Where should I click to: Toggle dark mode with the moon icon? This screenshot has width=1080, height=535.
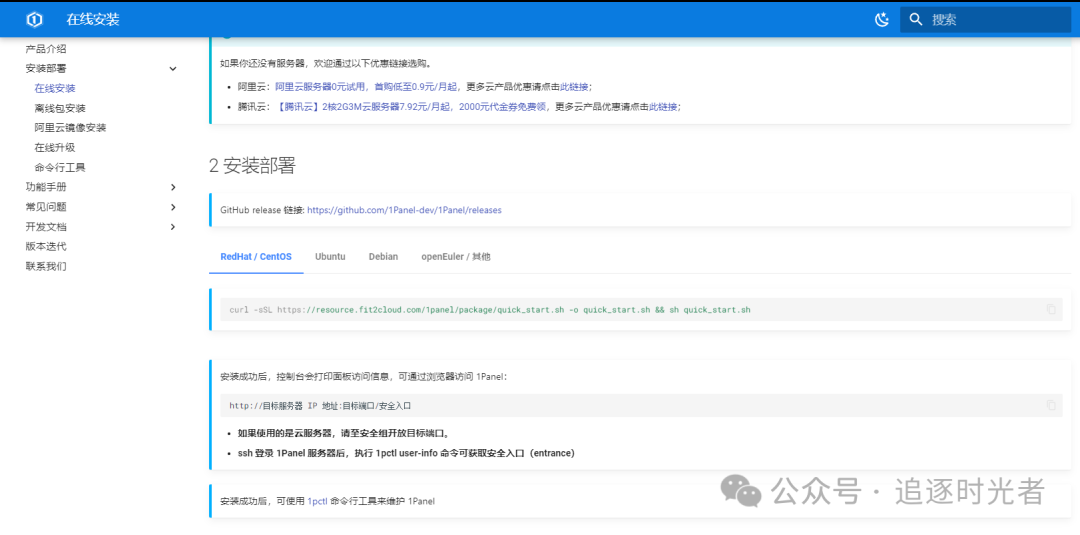(881, 19)
